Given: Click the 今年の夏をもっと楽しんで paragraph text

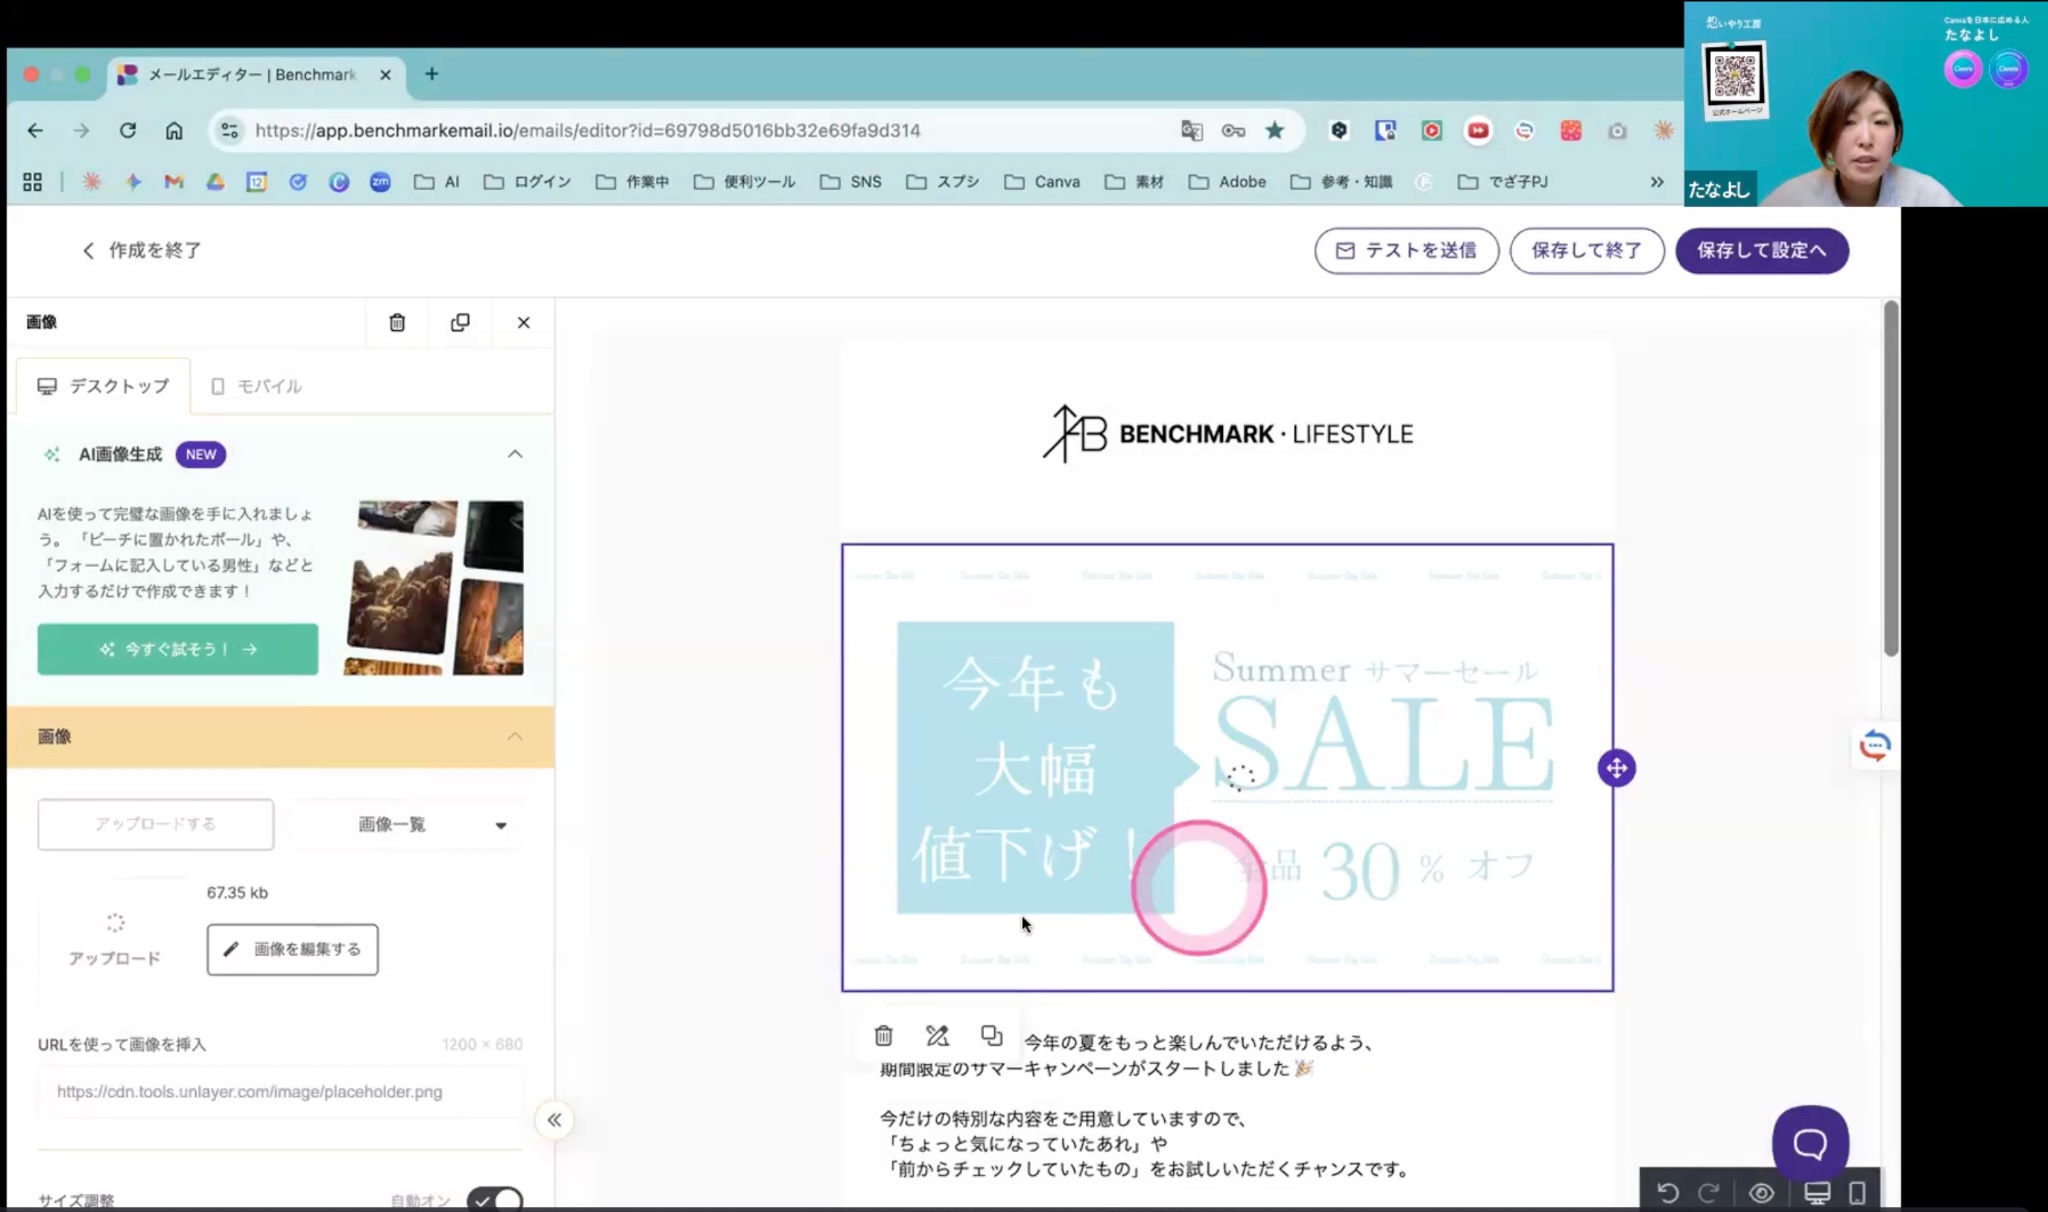Looking at the screenshot, I should click(1198, 1042).
